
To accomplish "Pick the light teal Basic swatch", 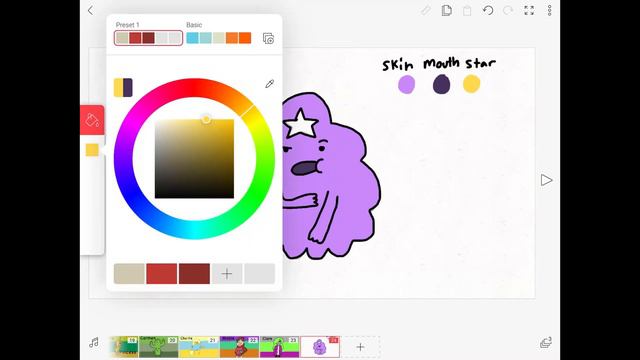I will [x=206, y=38].
